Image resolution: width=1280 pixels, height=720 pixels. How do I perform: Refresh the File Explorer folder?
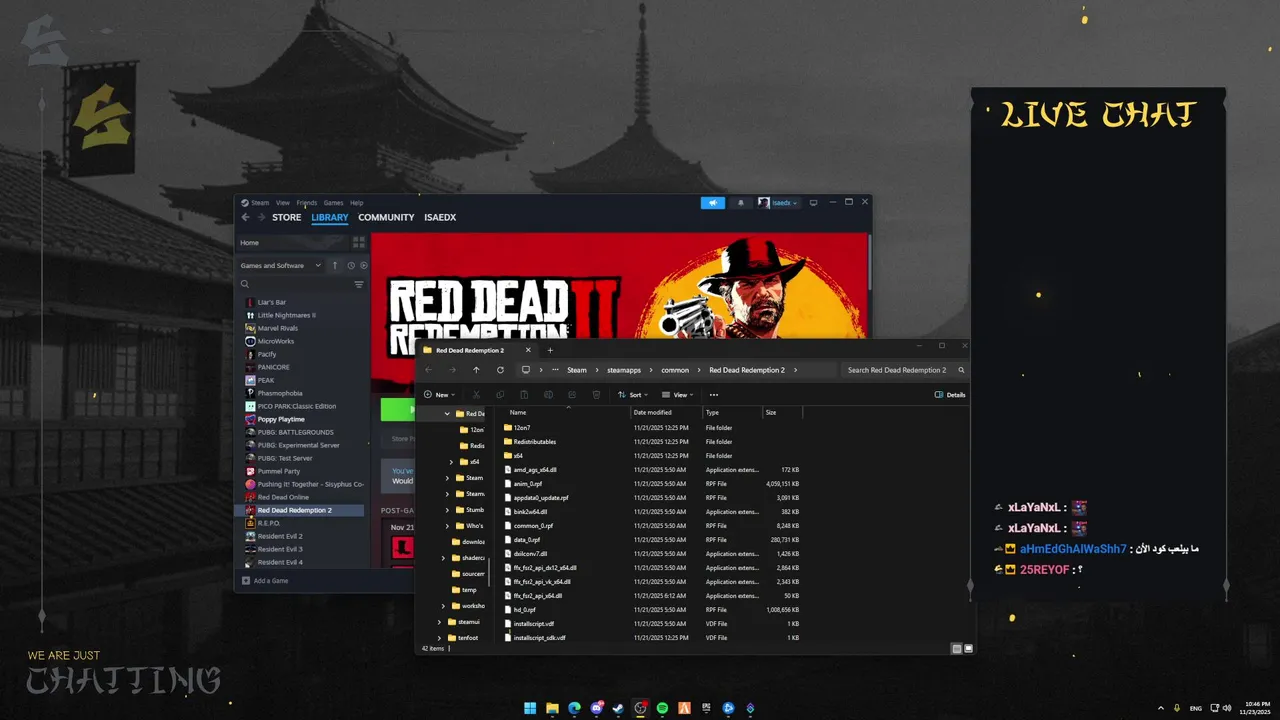pos(500,370)
